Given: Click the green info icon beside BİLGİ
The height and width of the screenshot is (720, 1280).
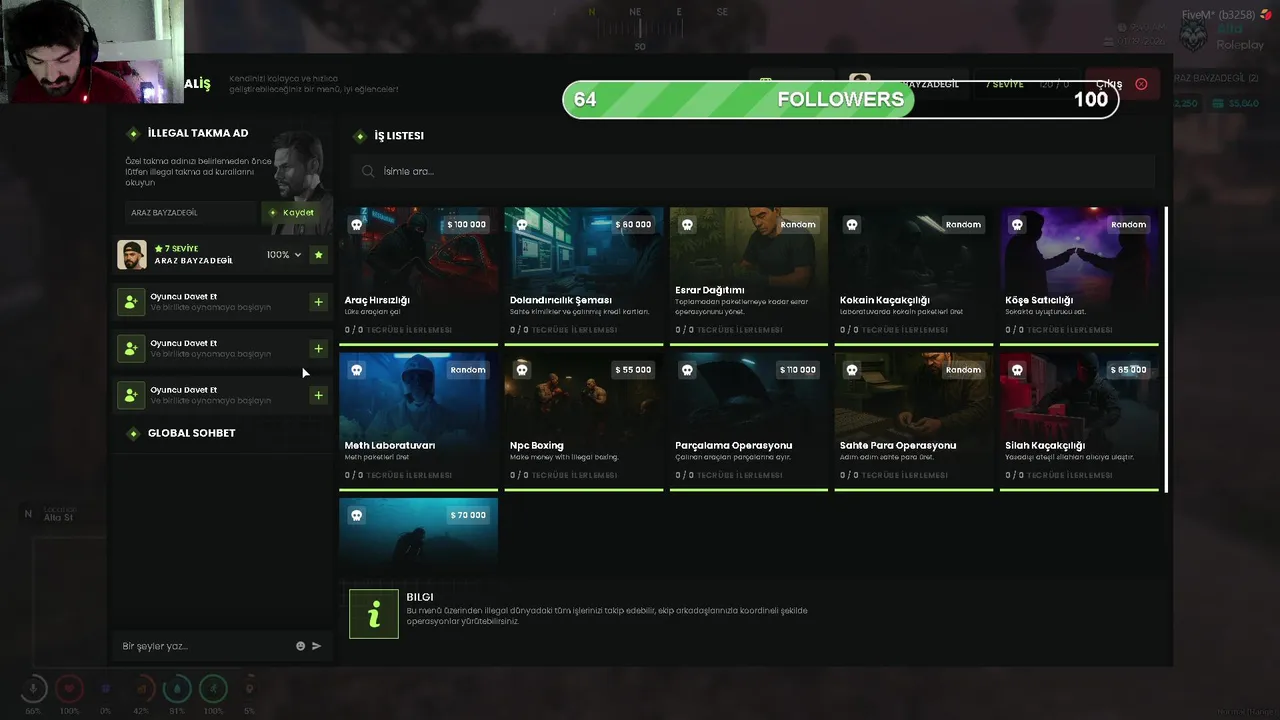Looking at the screenshot, I should 374,613.
